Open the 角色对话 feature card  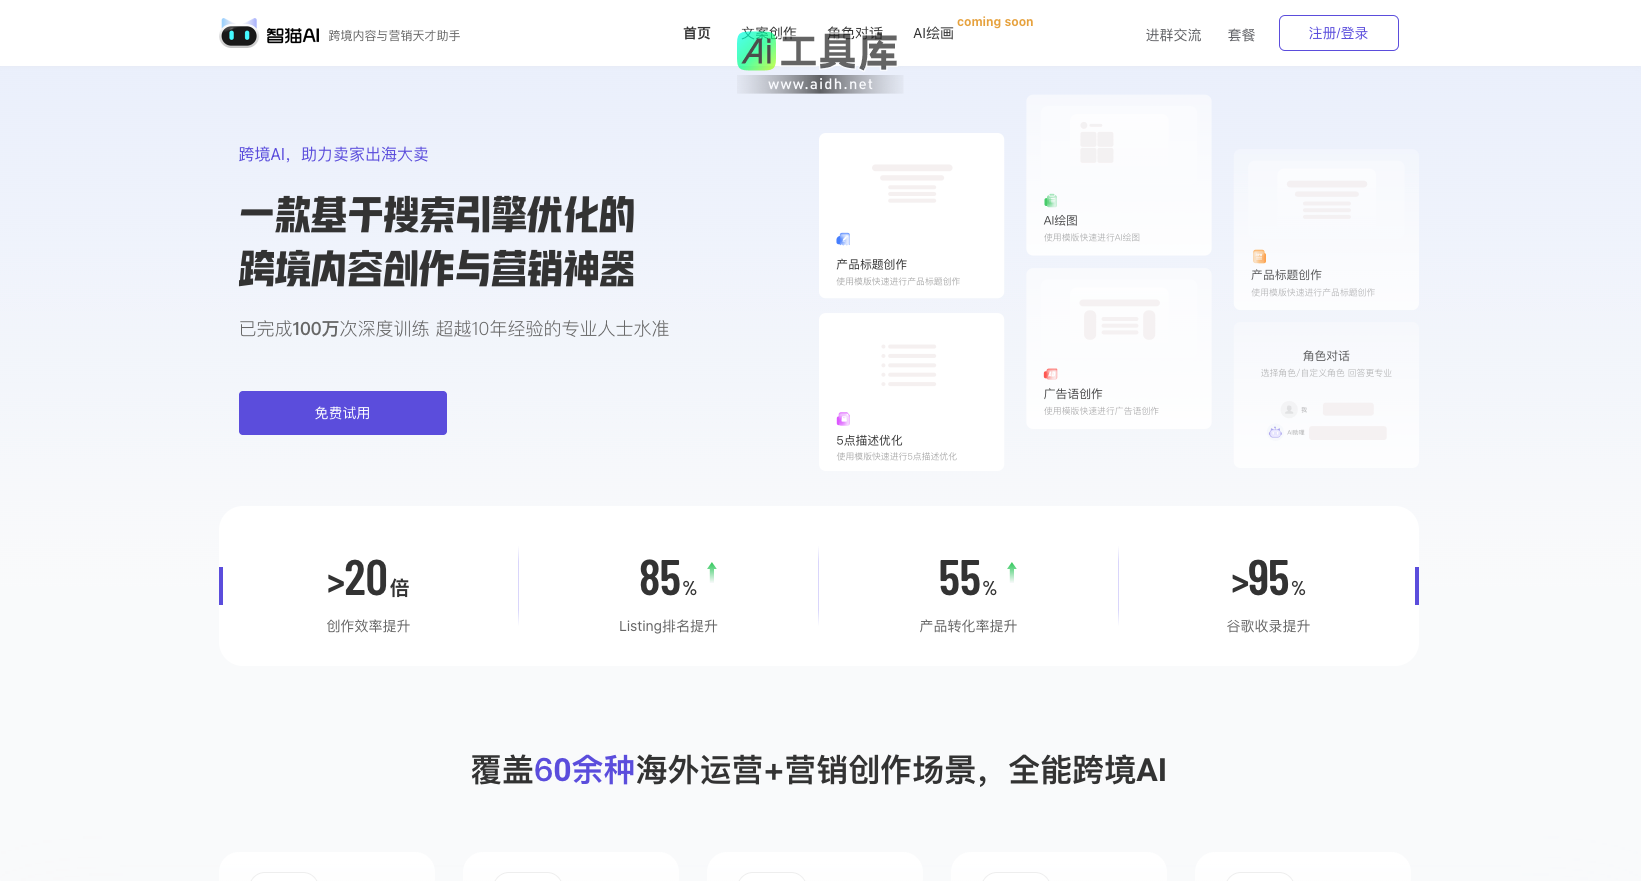tap(1325, 395)
